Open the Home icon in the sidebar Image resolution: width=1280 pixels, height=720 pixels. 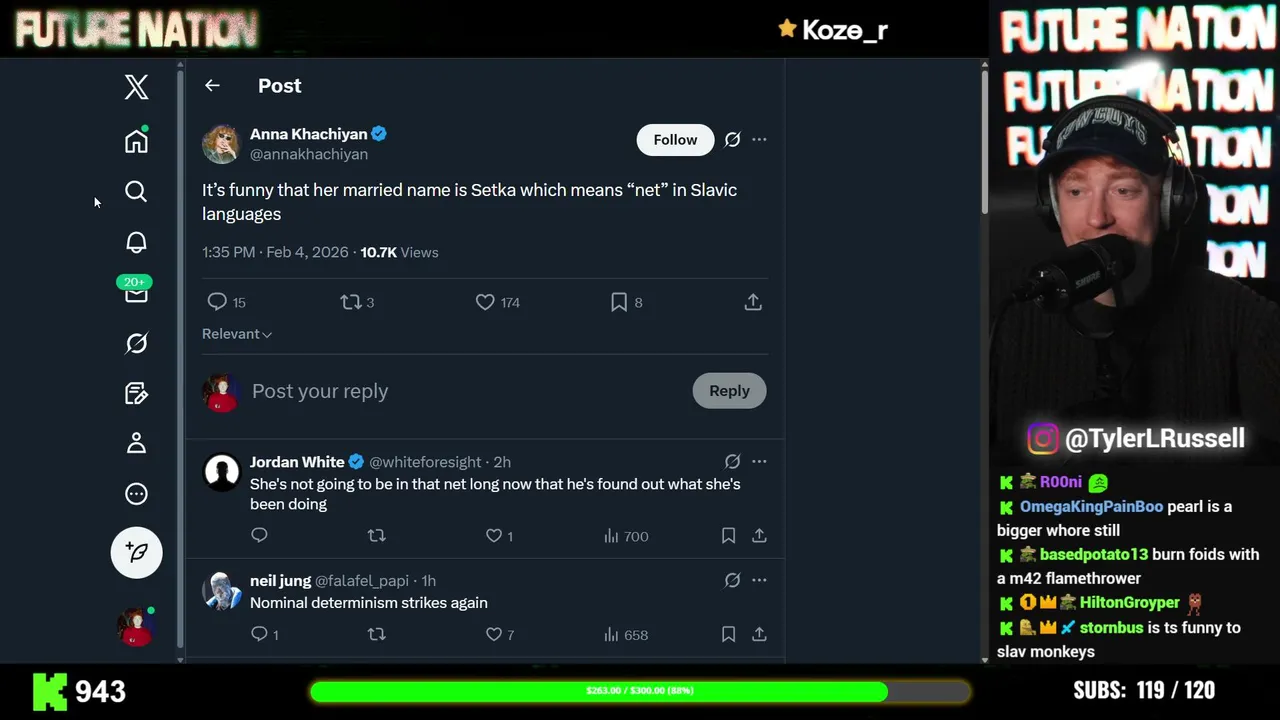tap(136, 141)
